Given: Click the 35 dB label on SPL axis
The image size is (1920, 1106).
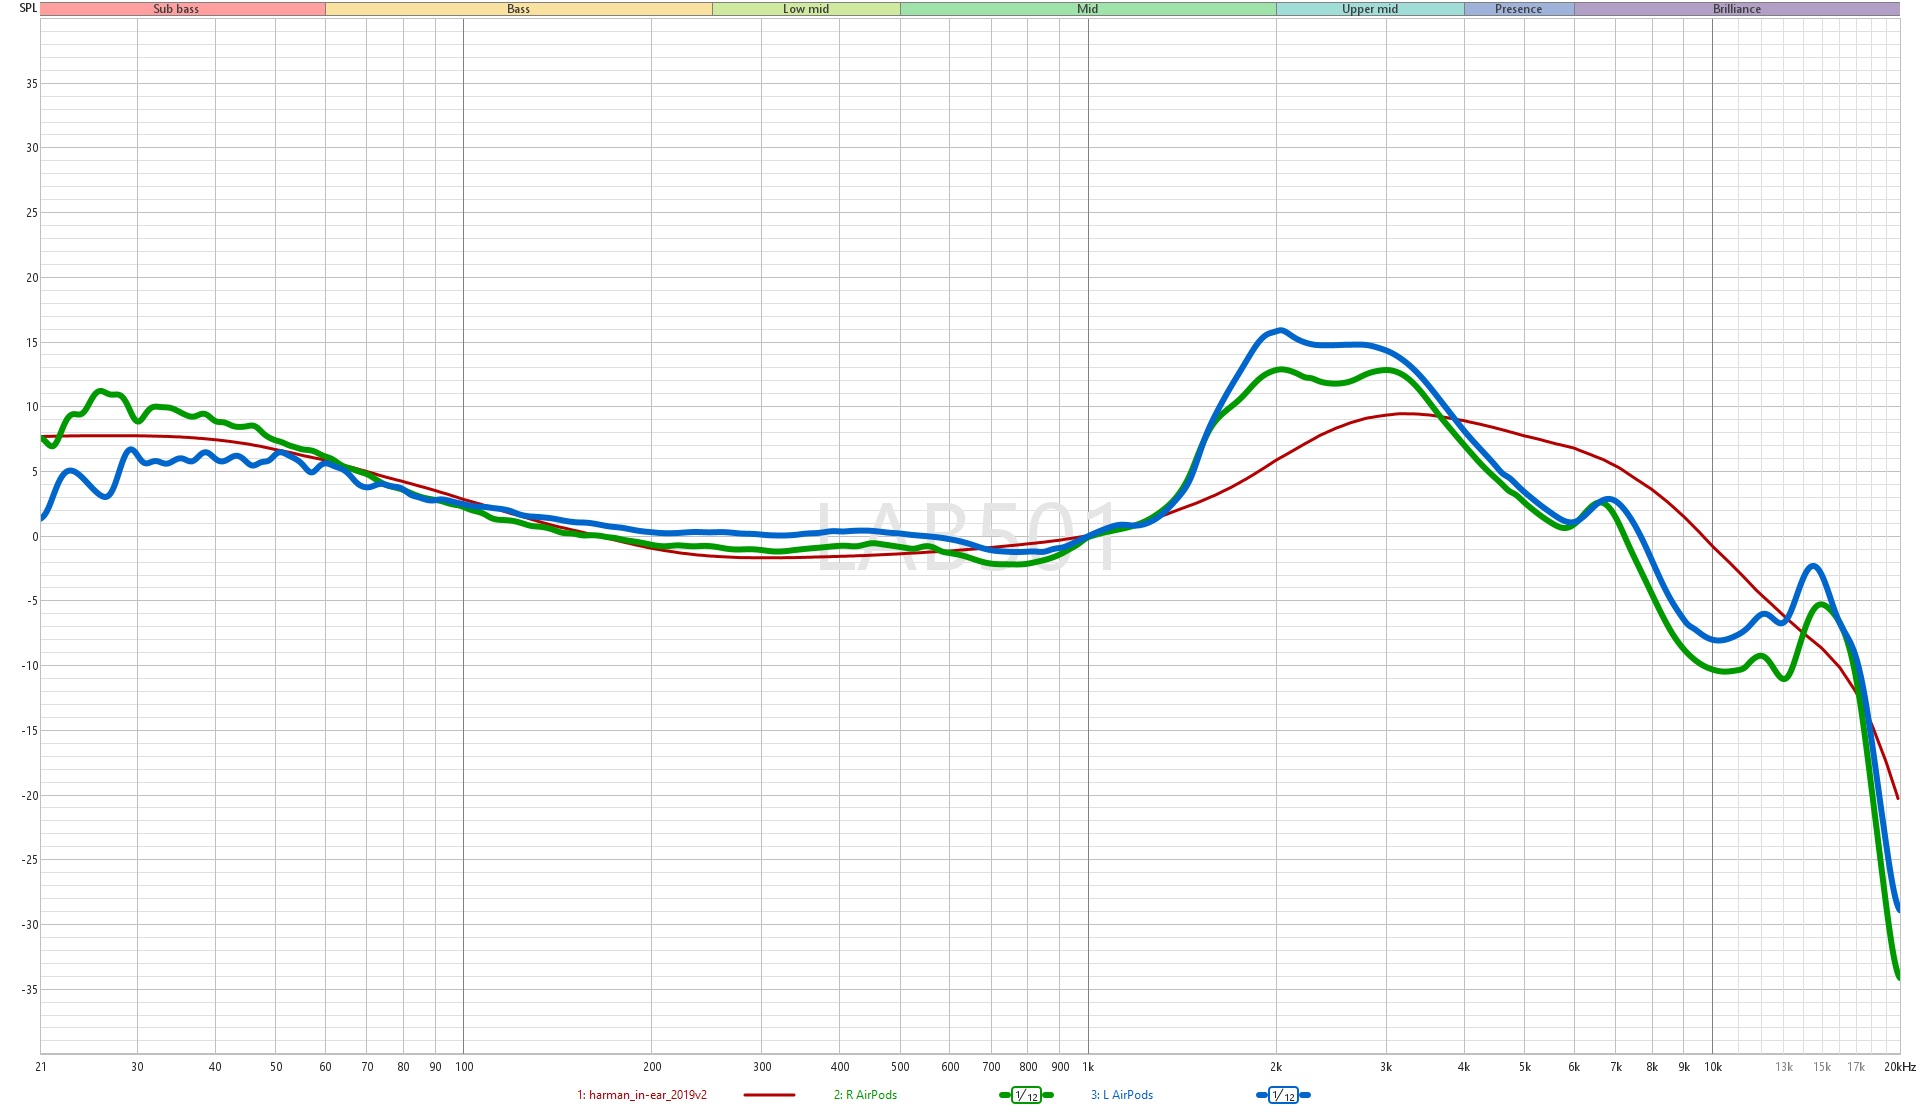Looking at the screenshot, I should (x=32, y=84).
